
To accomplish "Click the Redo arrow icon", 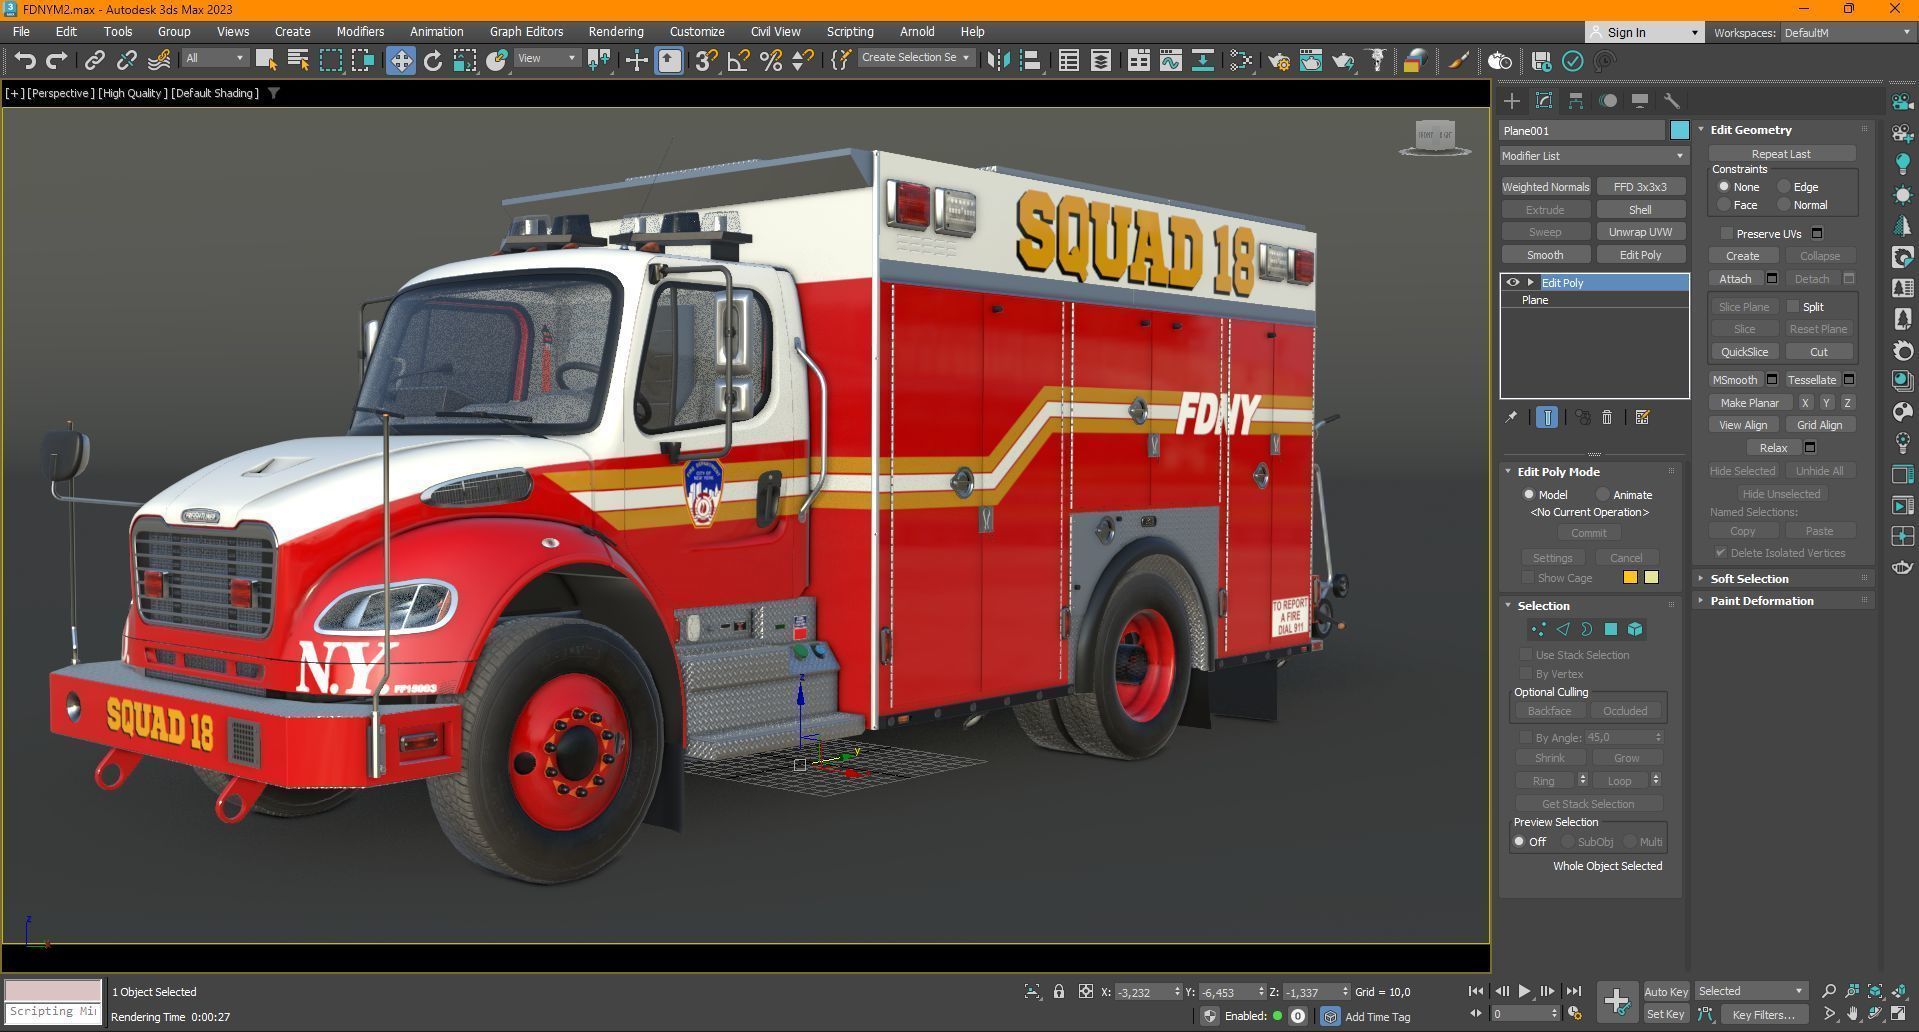I will 57,60.
